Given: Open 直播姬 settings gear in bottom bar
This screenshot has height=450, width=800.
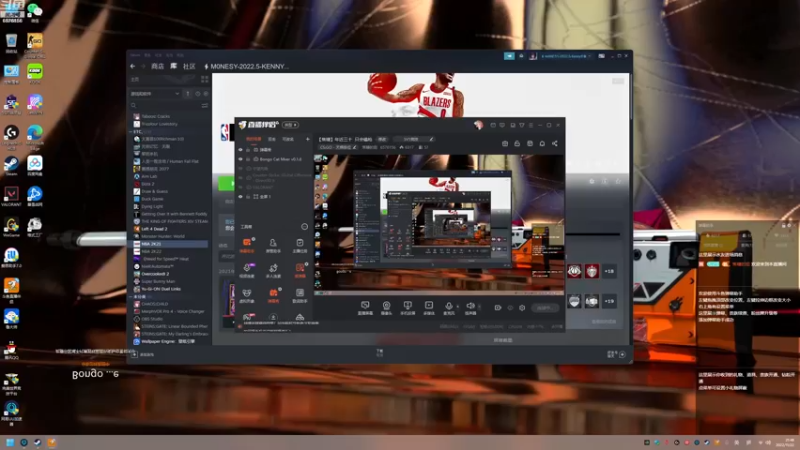Looking at the screenshot, I should (x=522, y=308).
